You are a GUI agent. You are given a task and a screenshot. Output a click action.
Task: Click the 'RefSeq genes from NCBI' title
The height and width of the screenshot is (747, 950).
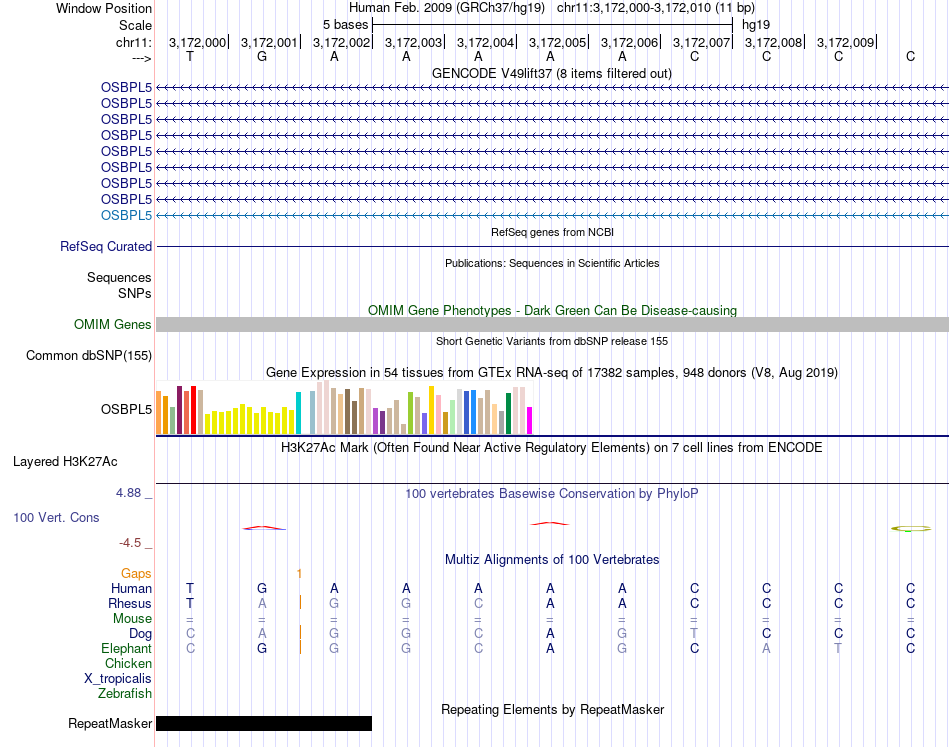pos(552,232)
